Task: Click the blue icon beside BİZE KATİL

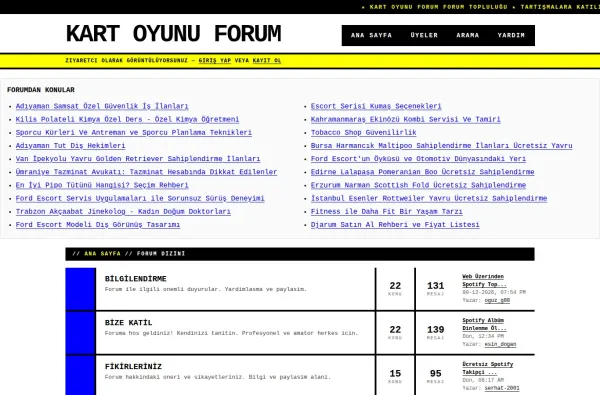Action: point(80,333)
